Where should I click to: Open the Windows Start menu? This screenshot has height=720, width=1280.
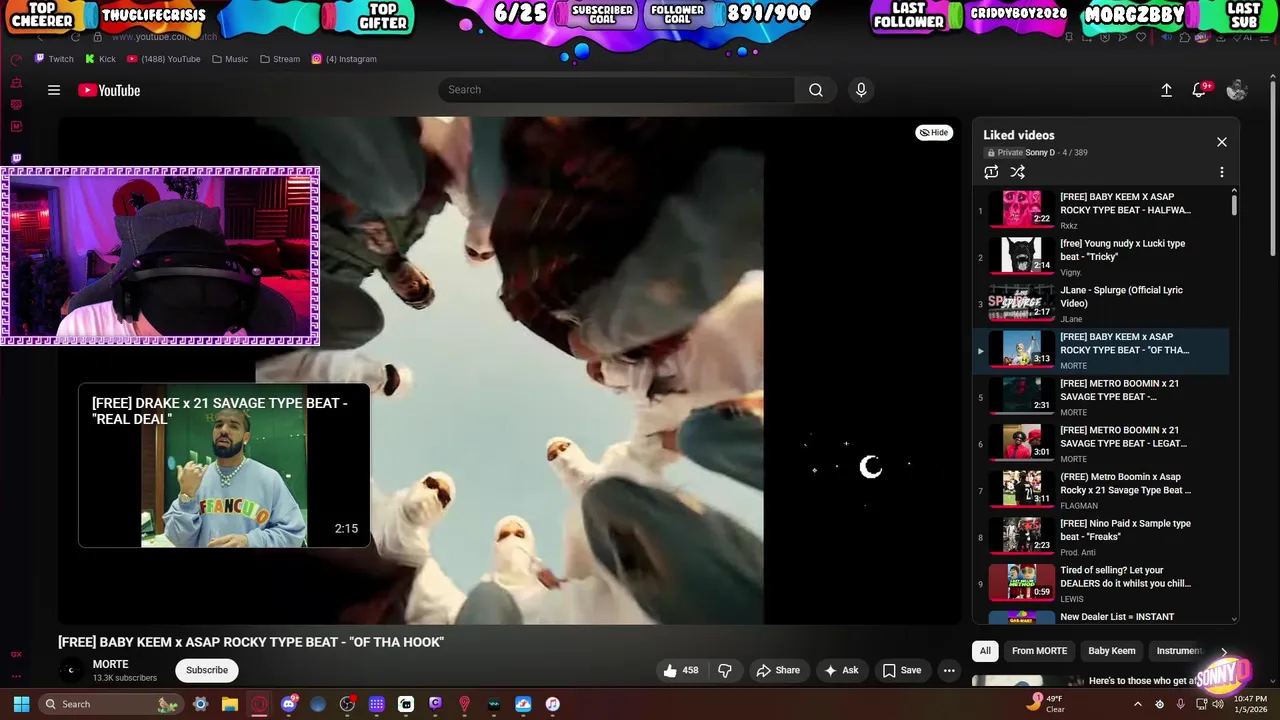21,704
